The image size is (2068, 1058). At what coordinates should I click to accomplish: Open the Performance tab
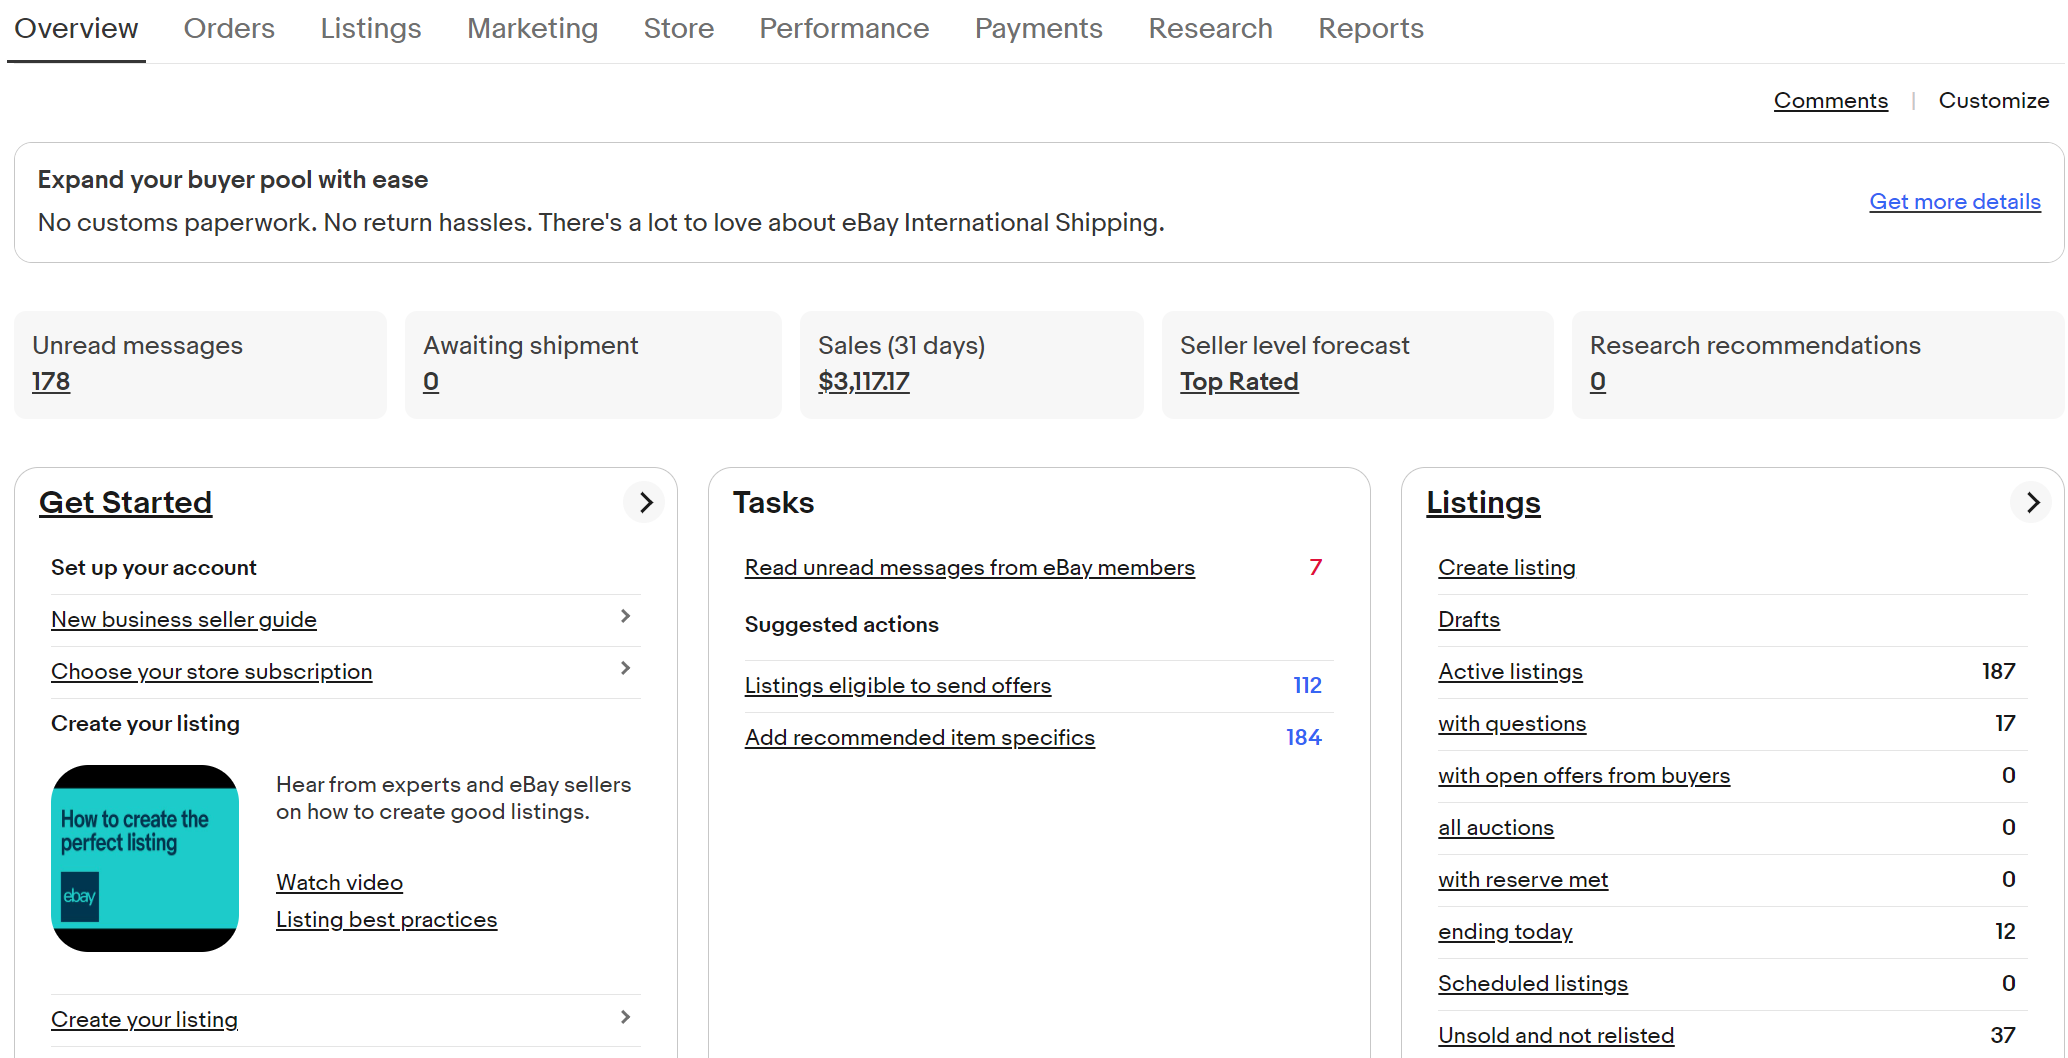(x=844, y=29)
